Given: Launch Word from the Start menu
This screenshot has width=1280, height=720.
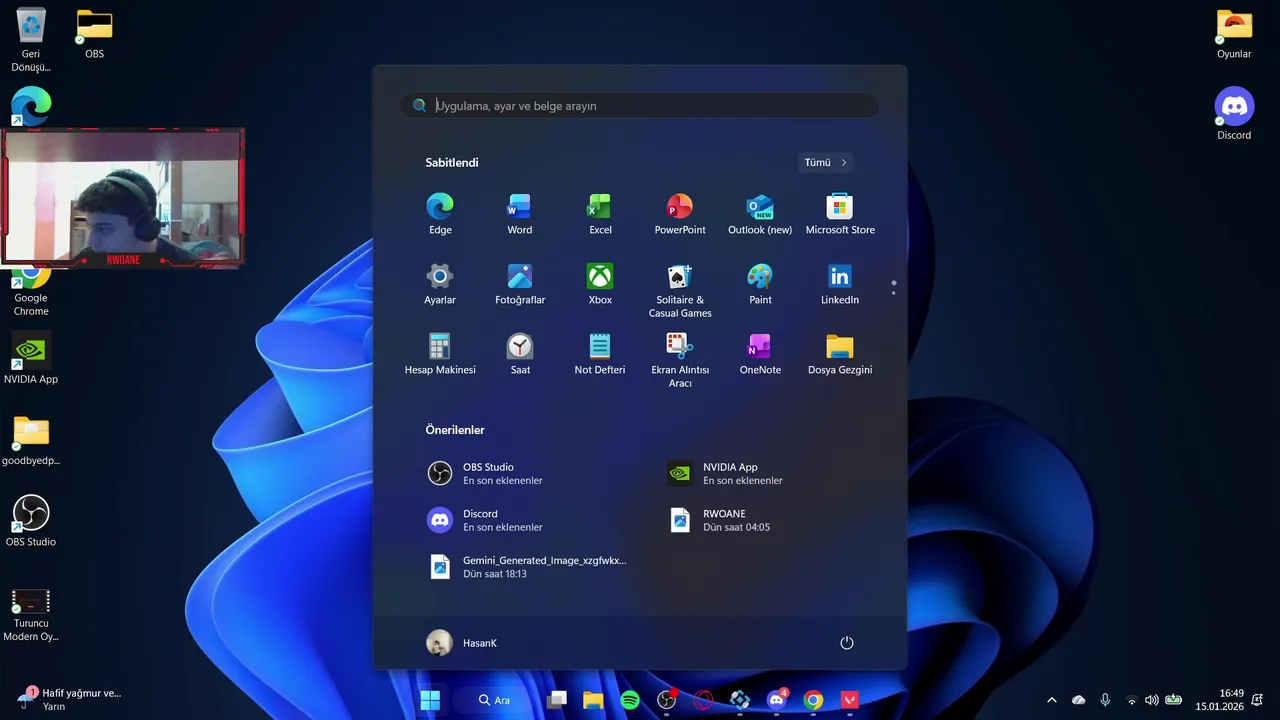Looking at the screenshot, I should (520, 215).
